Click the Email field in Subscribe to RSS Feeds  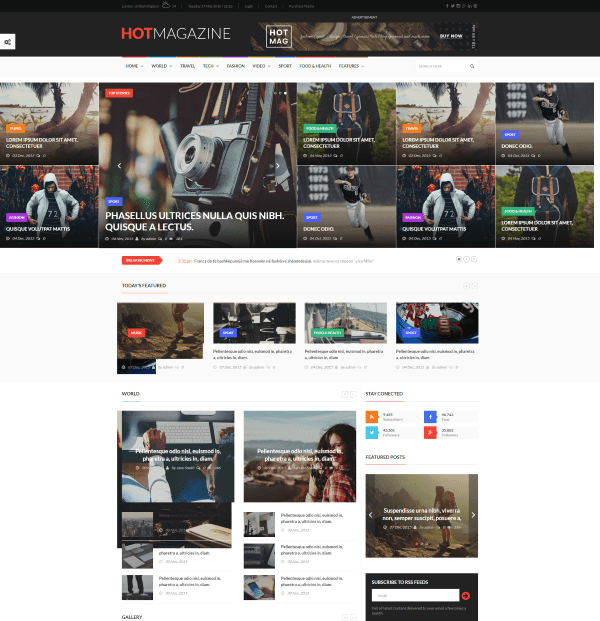tap(415, 595)
